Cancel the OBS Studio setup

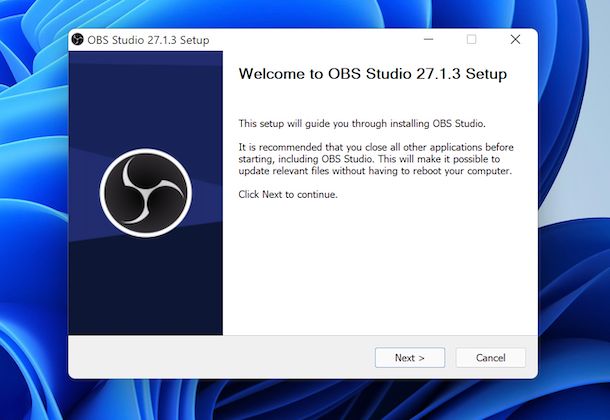(x=491, y=357)
